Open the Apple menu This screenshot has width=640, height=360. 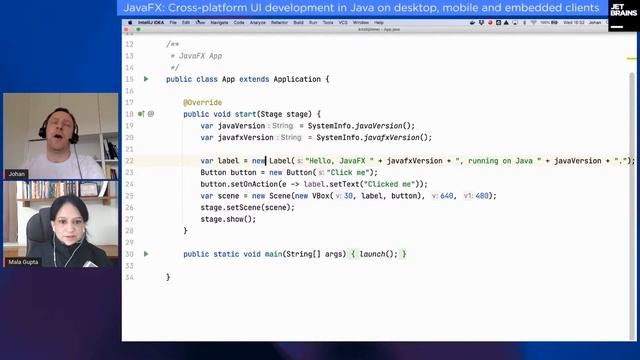tap(130, 23)
